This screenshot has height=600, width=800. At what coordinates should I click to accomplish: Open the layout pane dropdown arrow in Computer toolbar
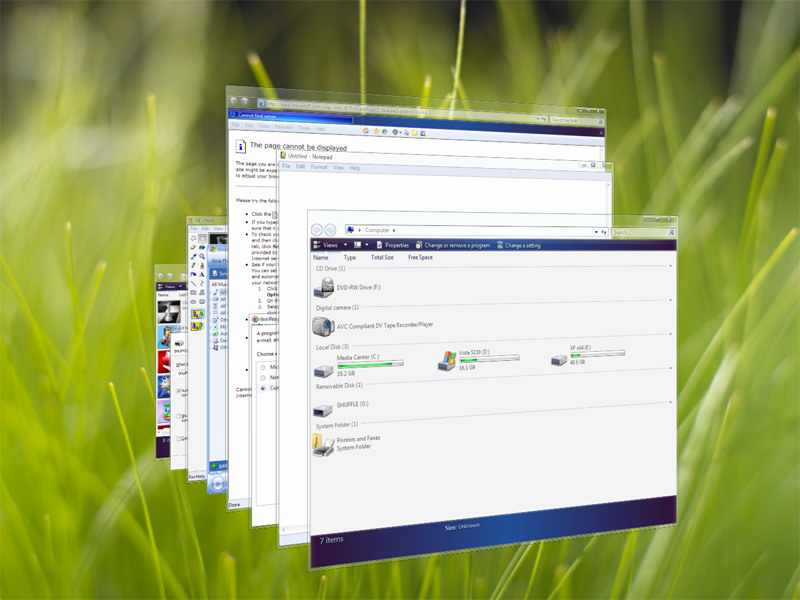tap(366, 245)
